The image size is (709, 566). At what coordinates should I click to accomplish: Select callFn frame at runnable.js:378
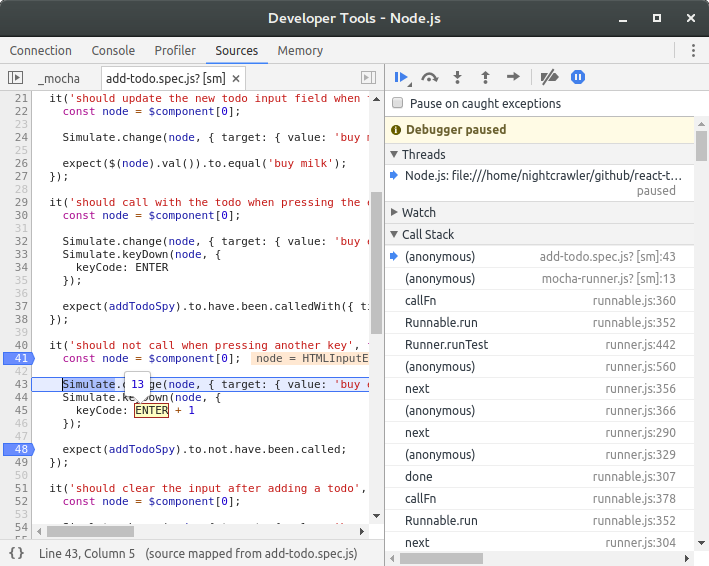[x=539, y=499]
